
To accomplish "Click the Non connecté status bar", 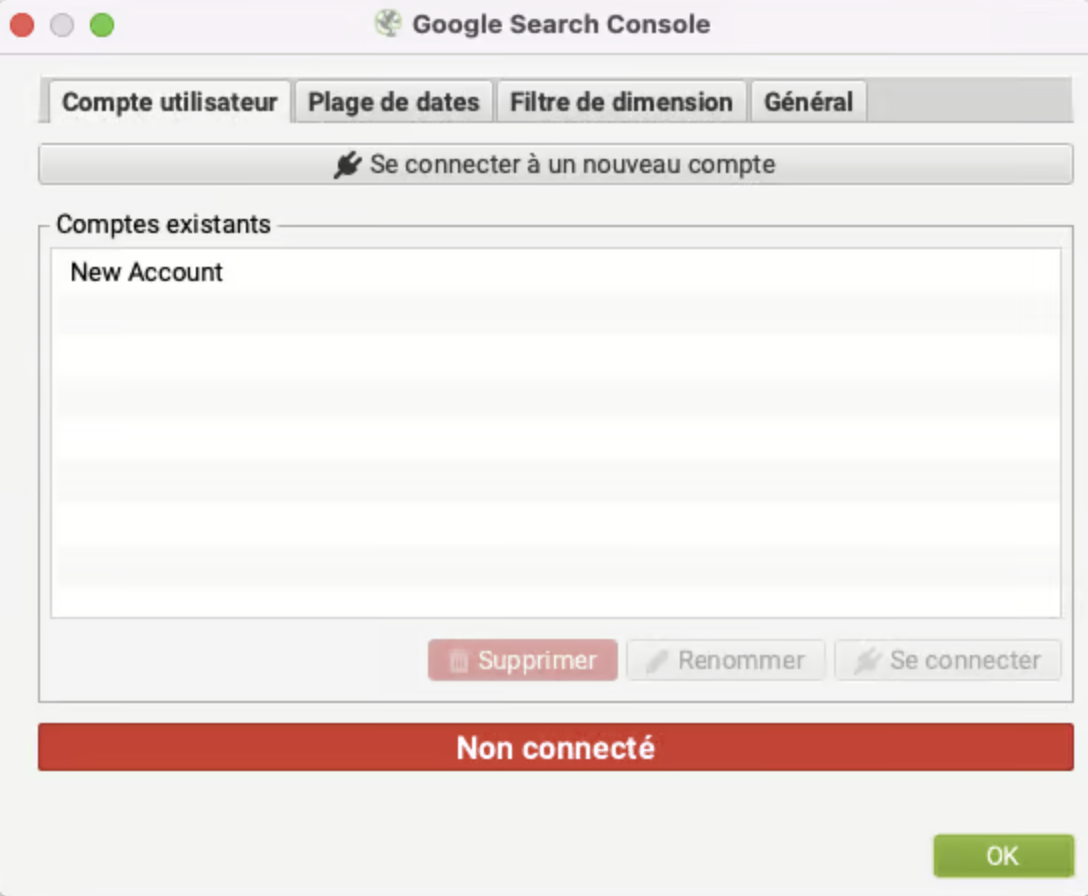I will [x=556, y=747].
